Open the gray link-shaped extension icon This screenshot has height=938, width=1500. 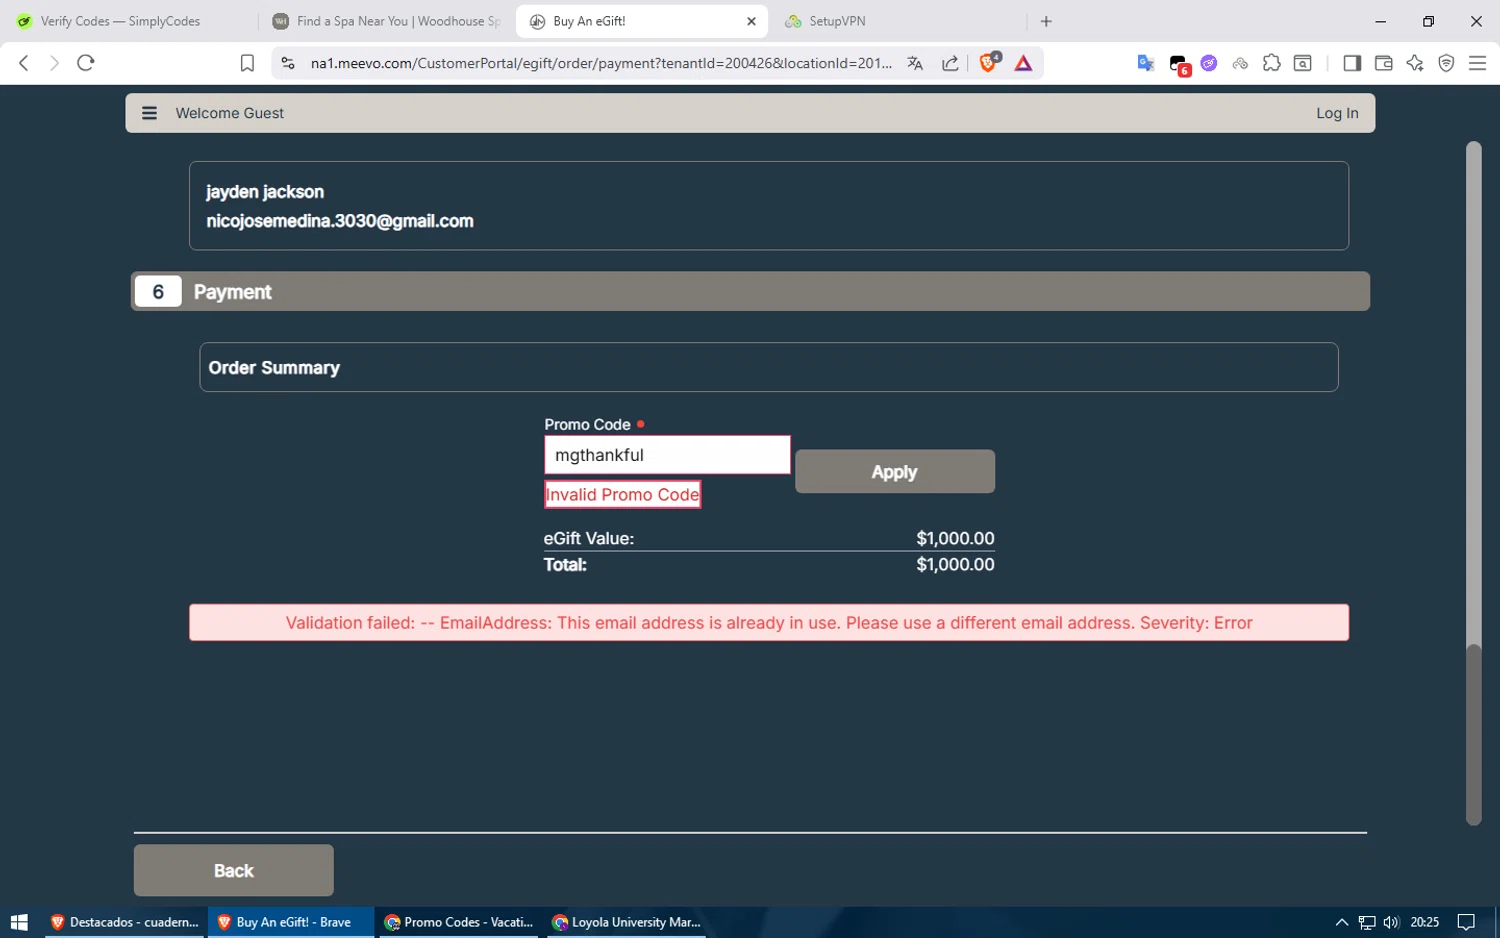[x=1240, y=63]
